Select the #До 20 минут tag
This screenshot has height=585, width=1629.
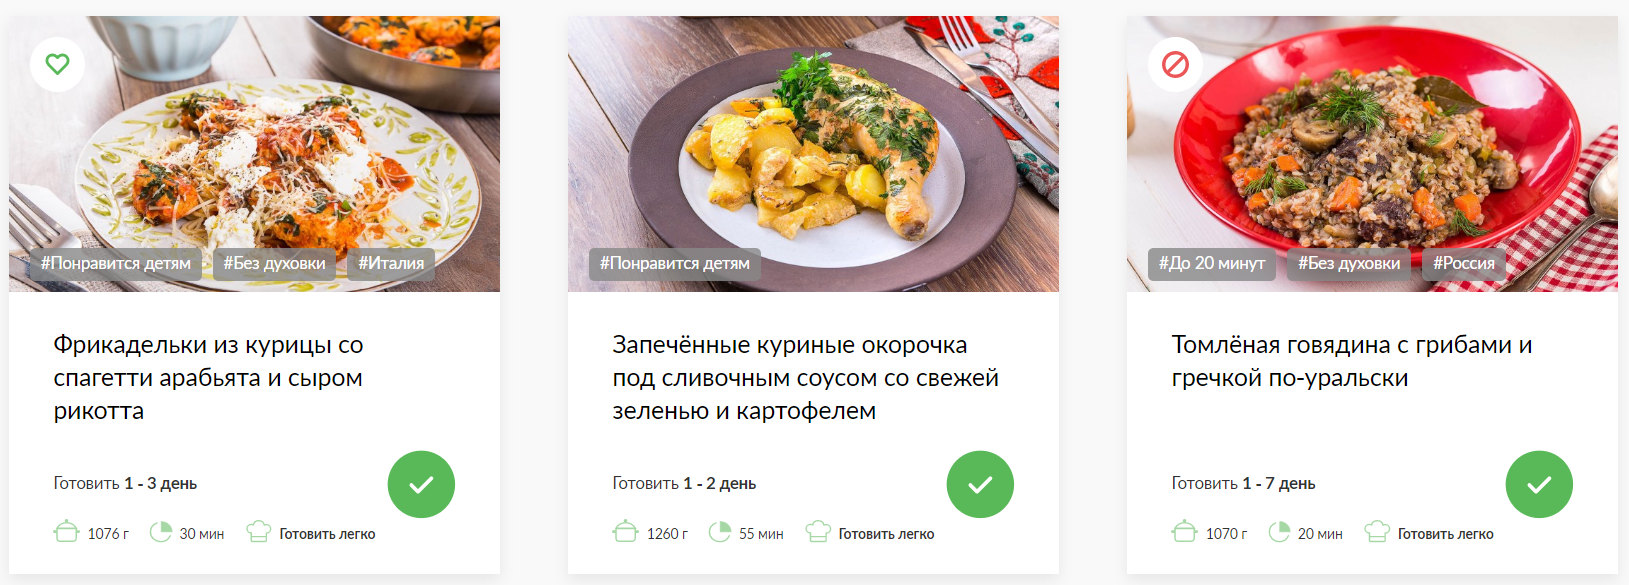[1212, 264]
